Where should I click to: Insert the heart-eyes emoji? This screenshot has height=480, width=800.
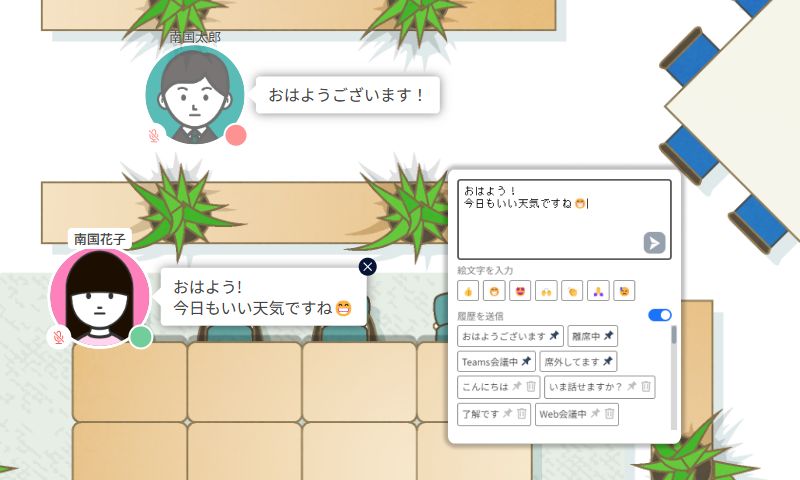(x=519, y=291)
